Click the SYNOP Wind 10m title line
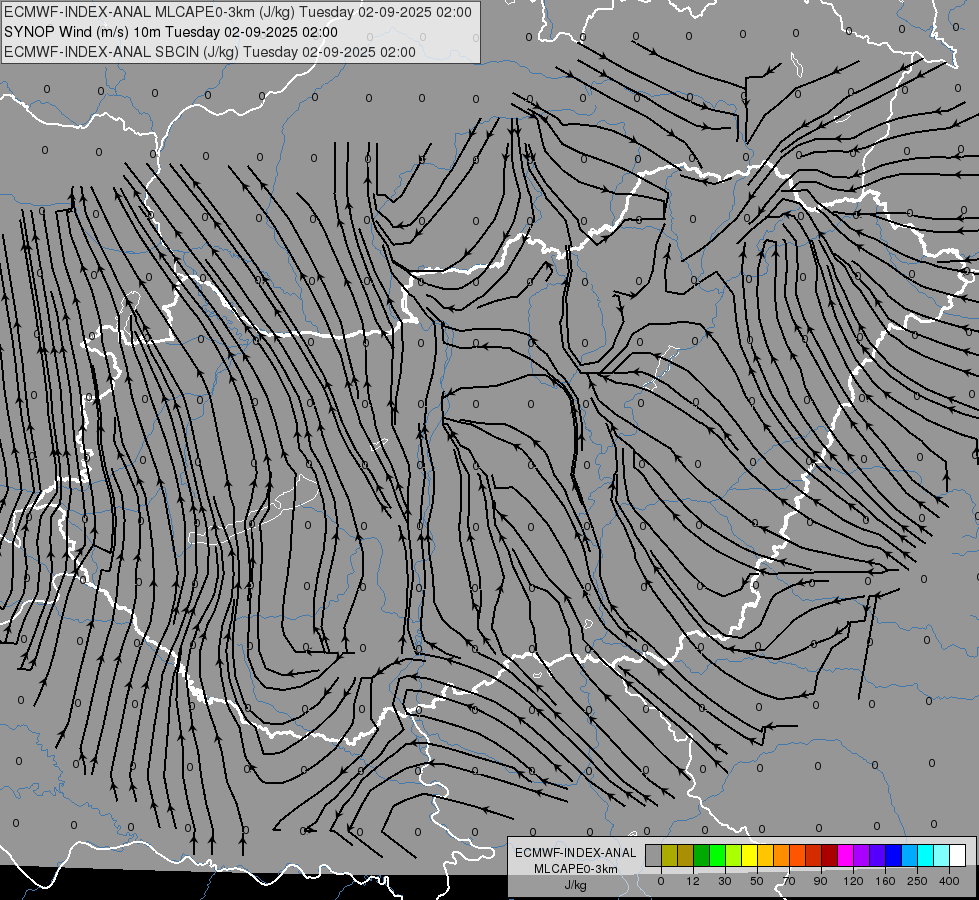This screenshot has width=979, height=900. (170, 32)
